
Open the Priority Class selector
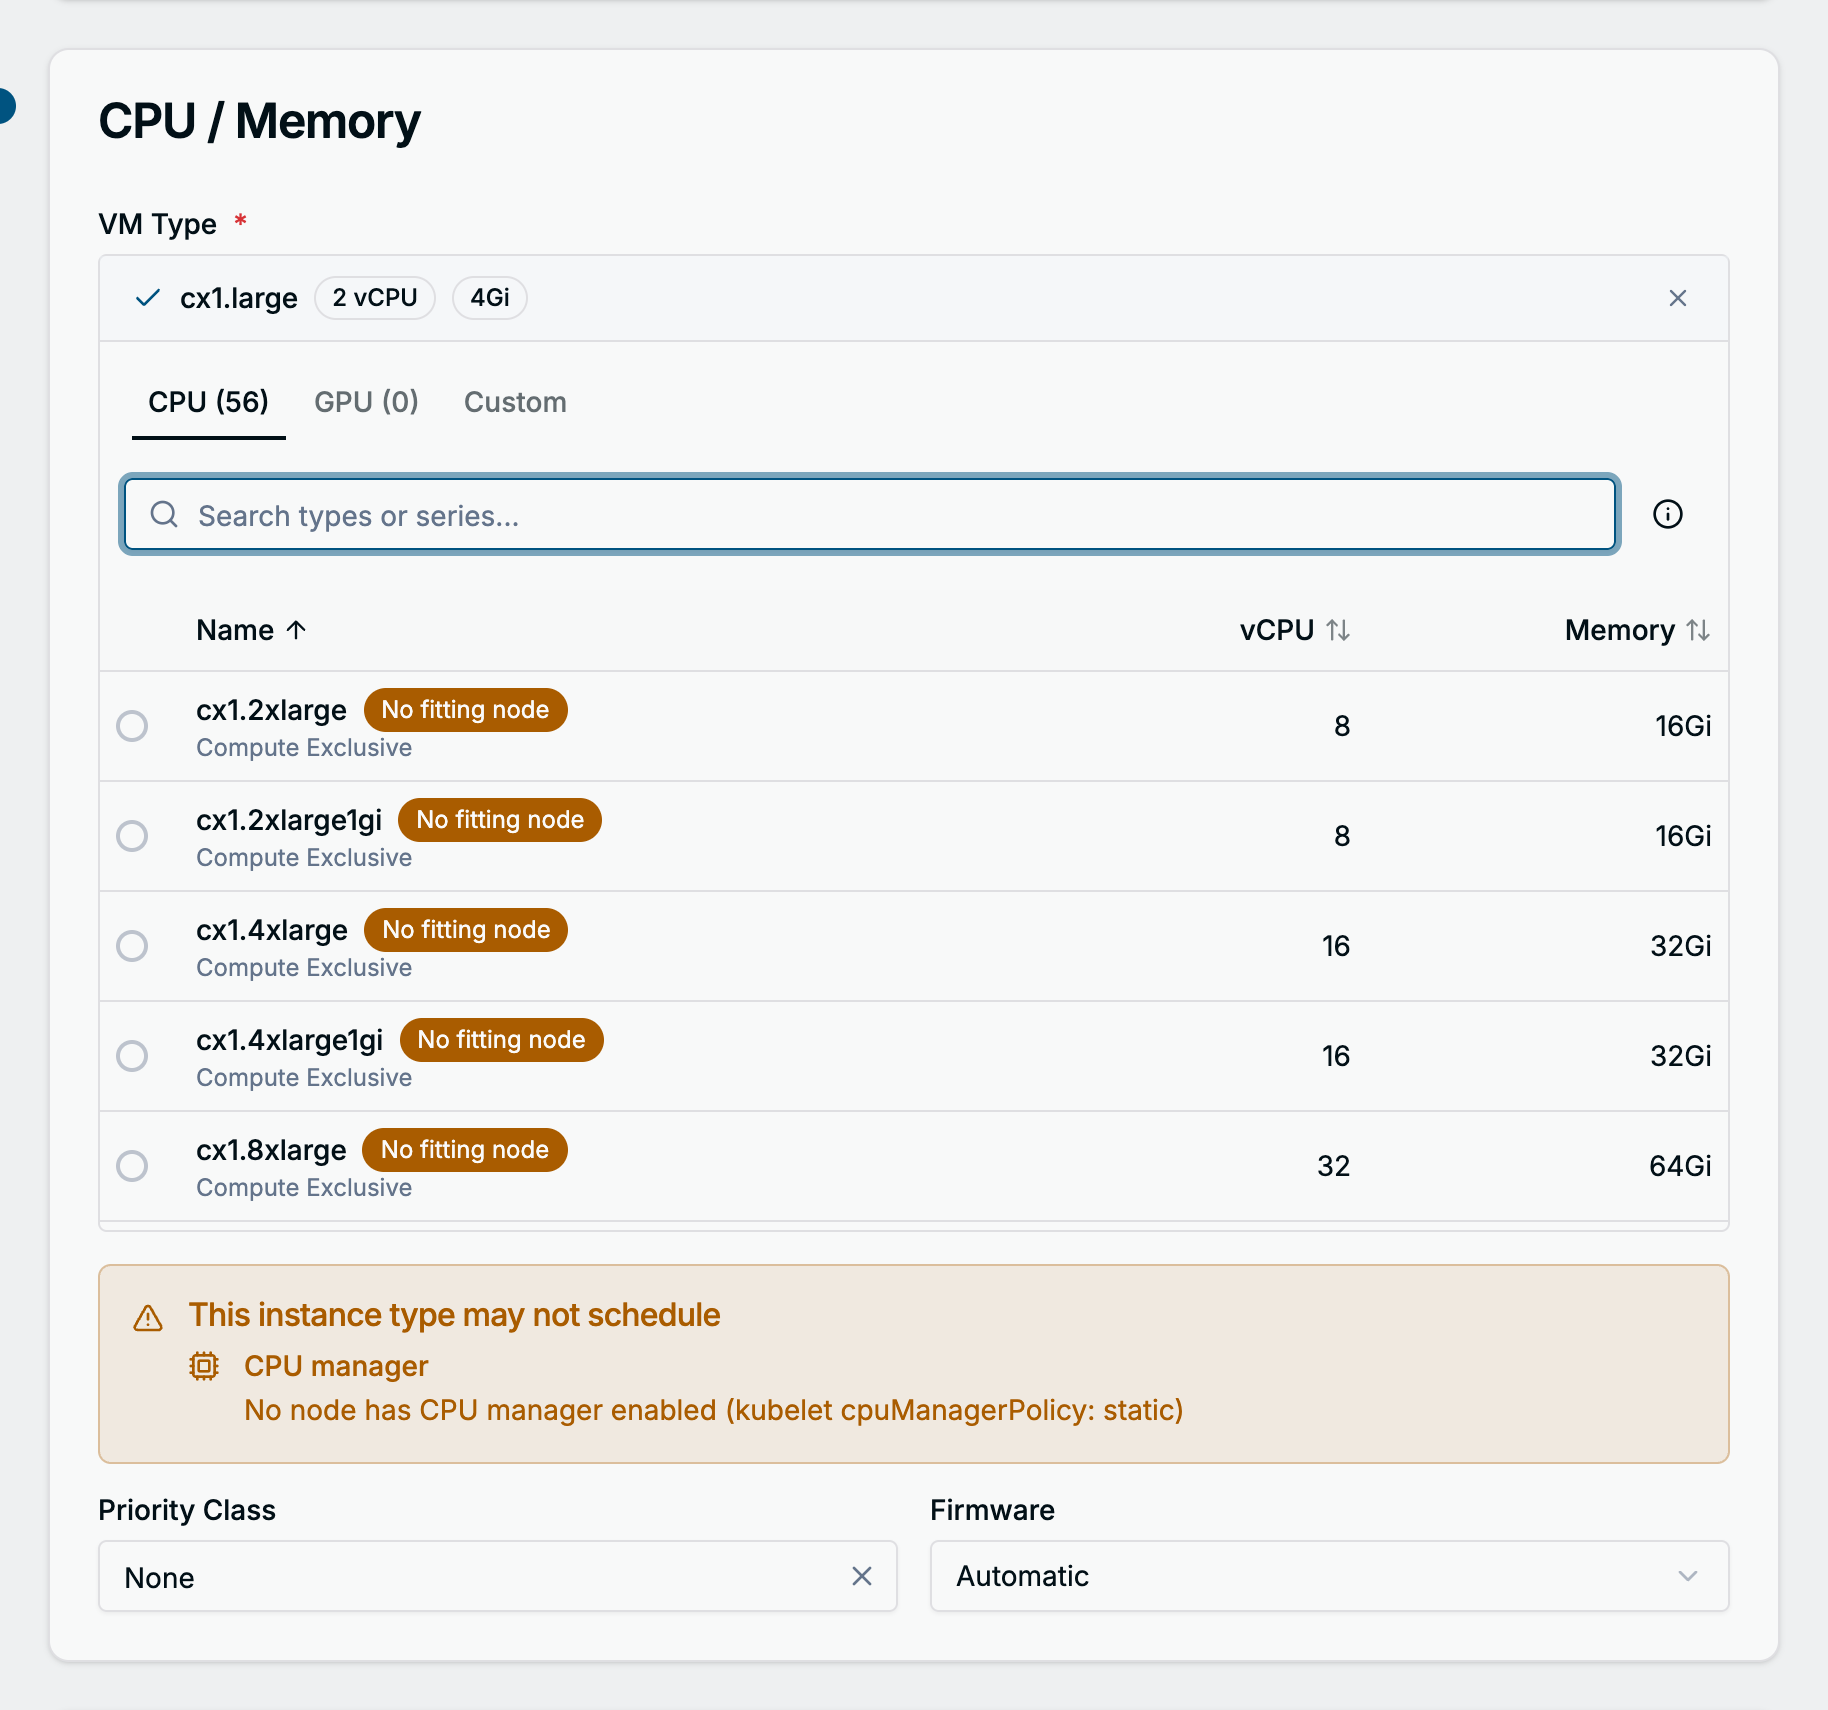pyautogui.click(x=497, y=1576)
